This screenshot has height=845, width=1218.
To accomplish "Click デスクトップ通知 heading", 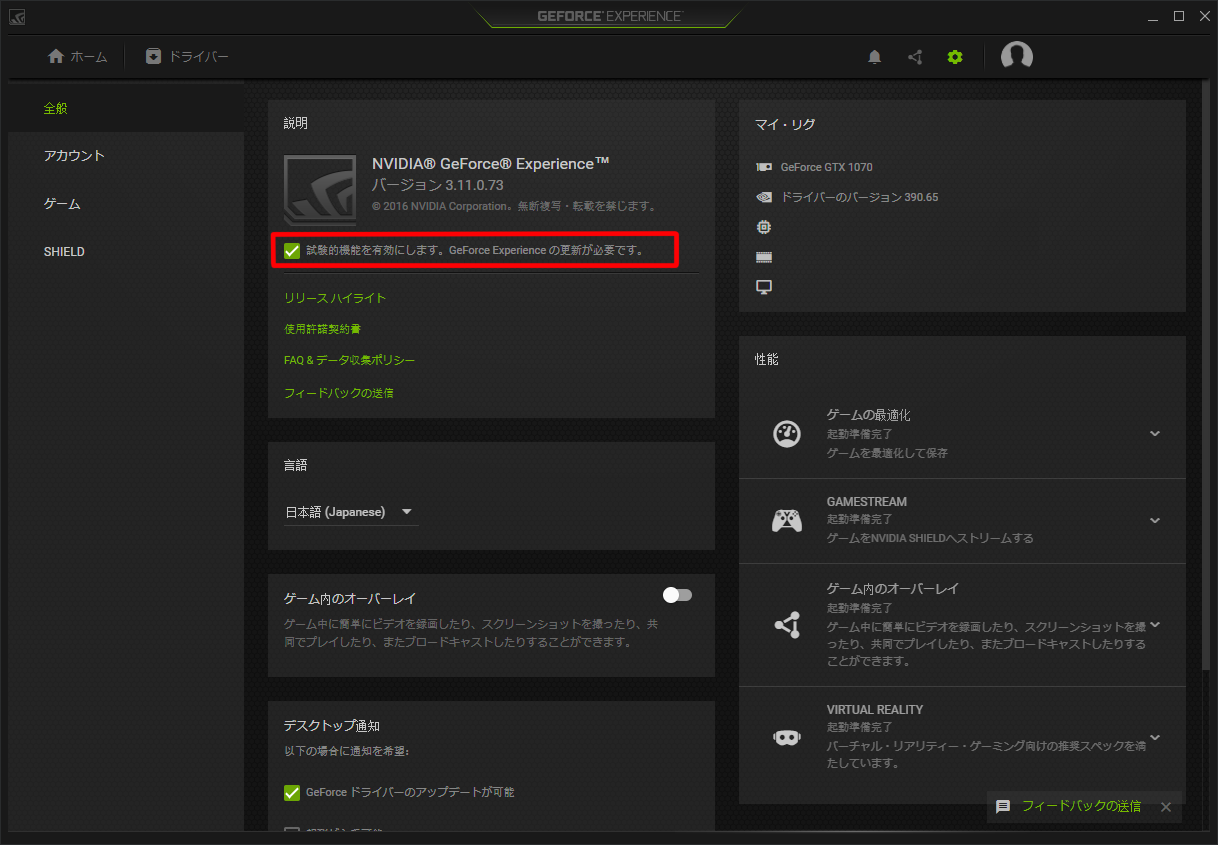I will pyautogui.click(x=332, y=726).
